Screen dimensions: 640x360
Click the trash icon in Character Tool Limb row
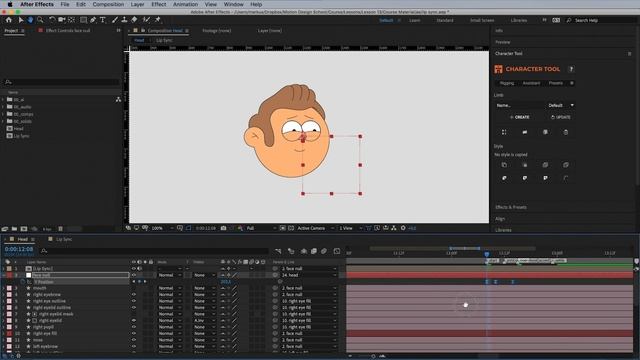coord(566,132)
